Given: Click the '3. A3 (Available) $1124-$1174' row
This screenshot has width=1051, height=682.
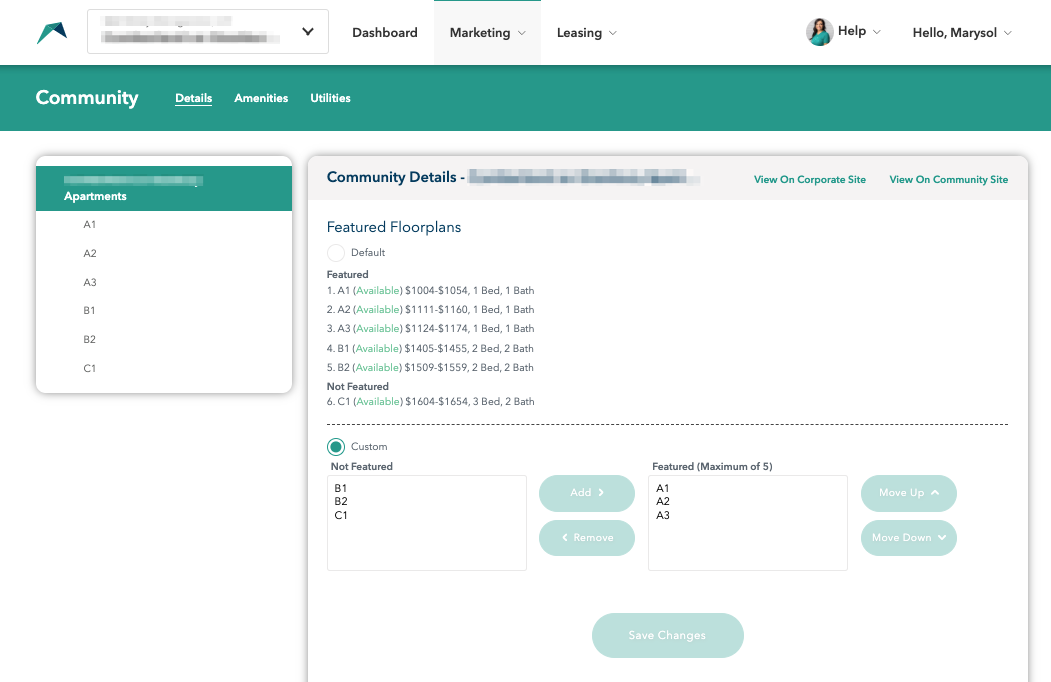Looking at the screenshot, I should [x=430, y=329].
